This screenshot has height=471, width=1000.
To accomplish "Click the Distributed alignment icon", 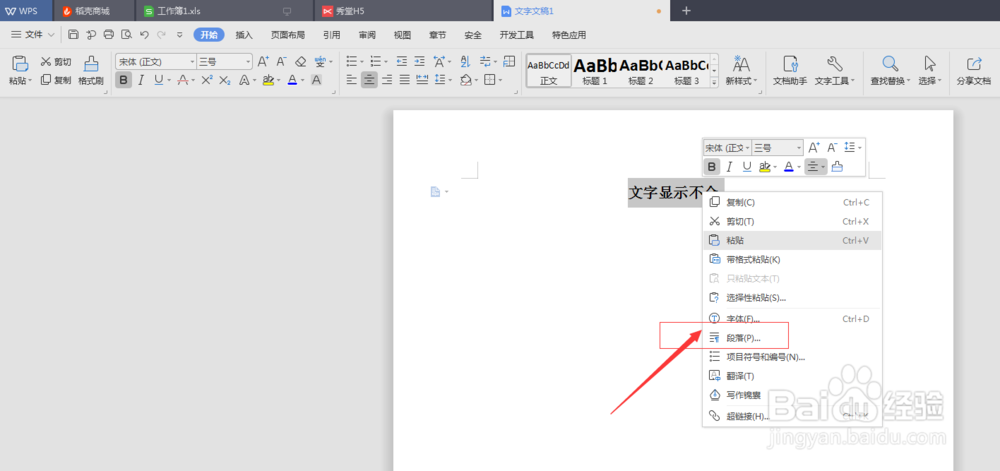I will tap(422, 80).
